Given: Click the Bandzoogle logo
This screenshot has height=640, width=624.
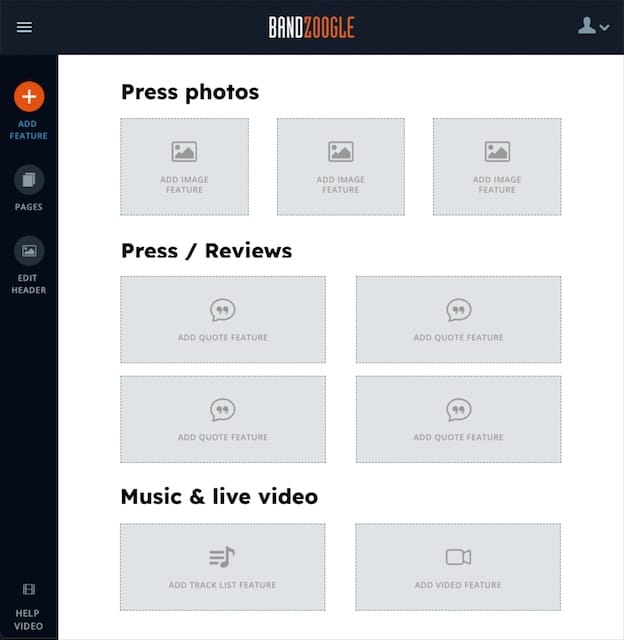Looking at the screenshot, I should pyautogui.click(x=311, y=27).
